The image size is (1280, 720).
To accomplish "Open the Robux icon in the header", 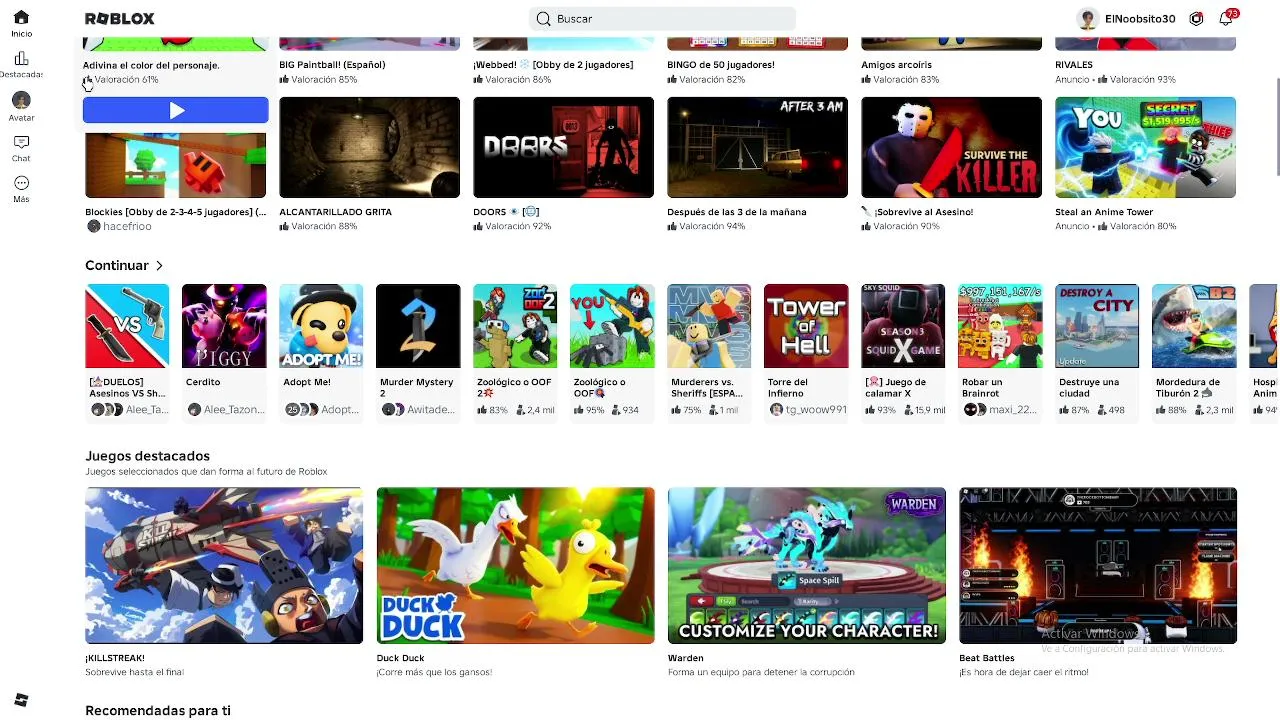I will pyautogui.click(x=1196, y=19).
